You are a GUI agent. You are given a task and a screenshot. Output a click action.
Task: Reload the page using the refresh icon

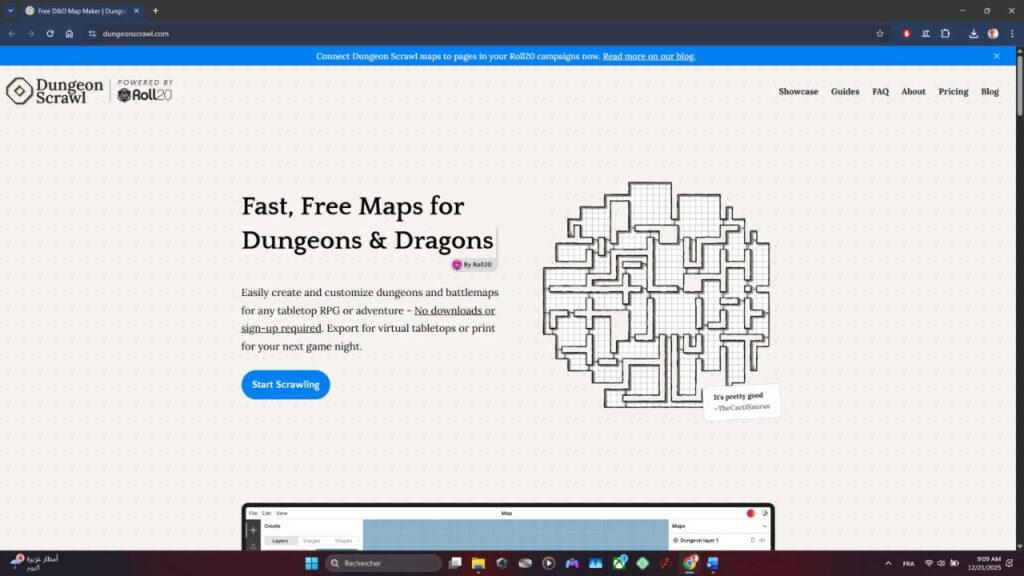pos(48,33)
